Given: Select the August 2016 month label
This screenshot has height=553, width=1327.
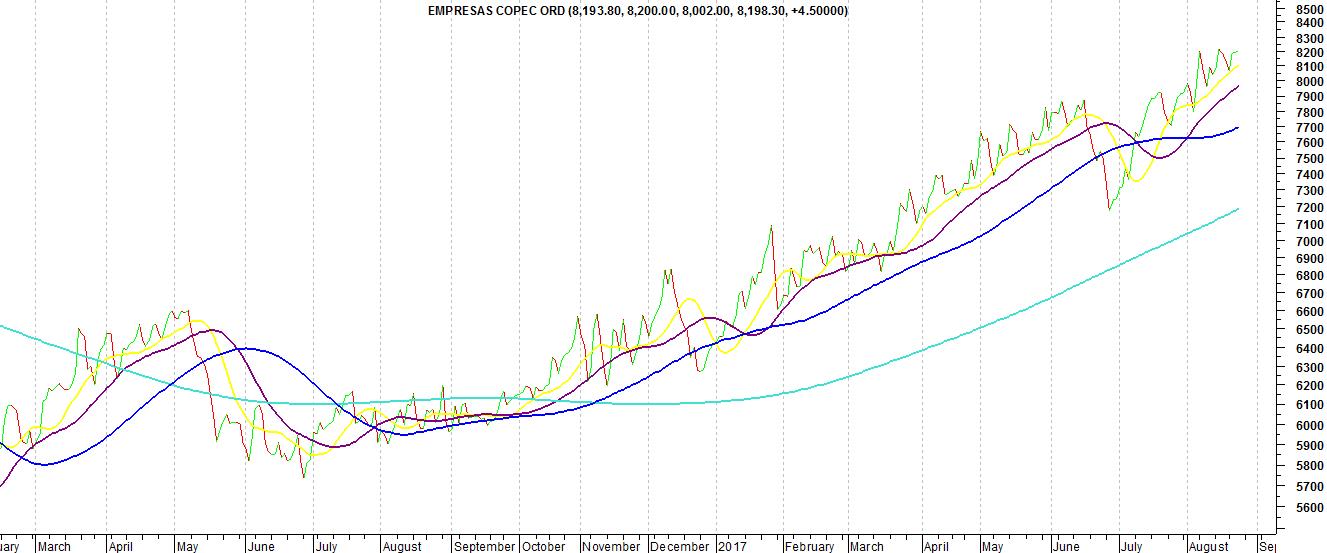Looking at the screenshot, I should [401, 547].
